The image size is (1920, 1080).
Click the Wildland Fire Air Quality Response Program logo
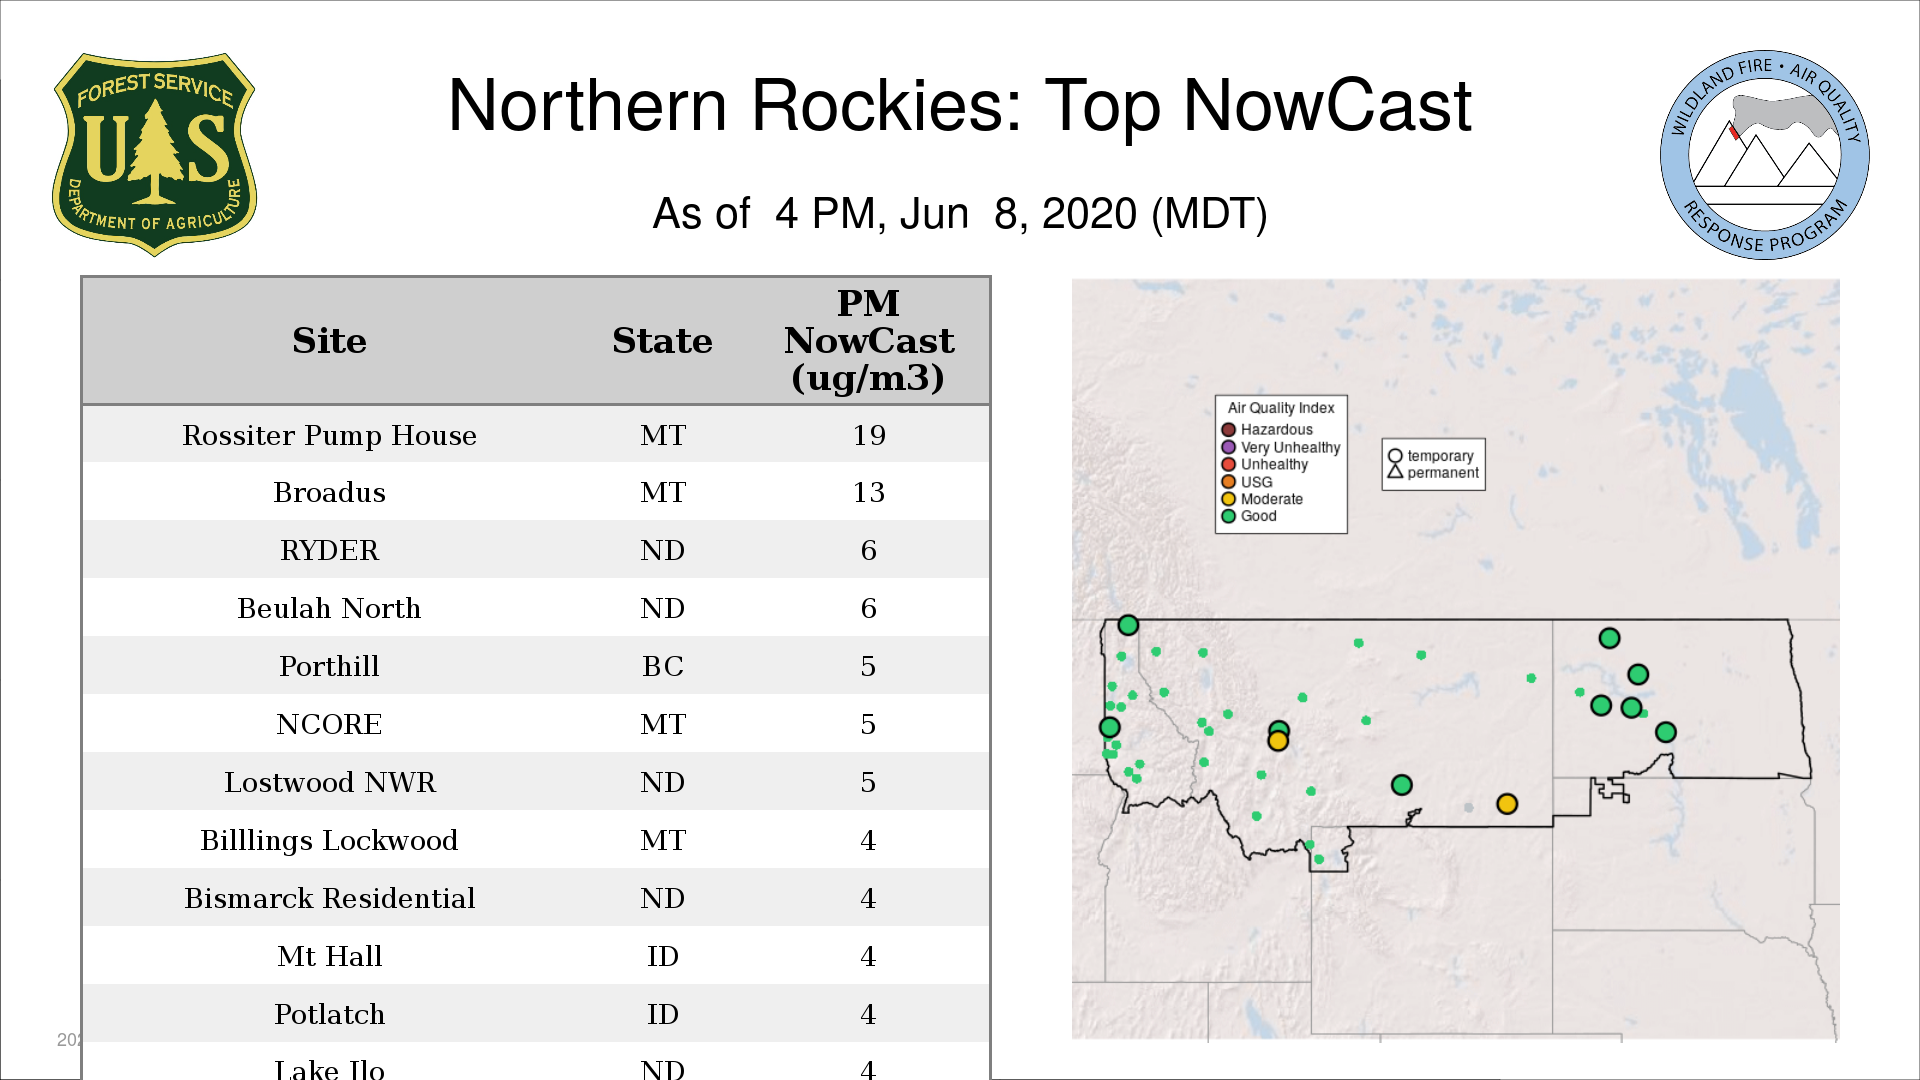(1764, 155)
